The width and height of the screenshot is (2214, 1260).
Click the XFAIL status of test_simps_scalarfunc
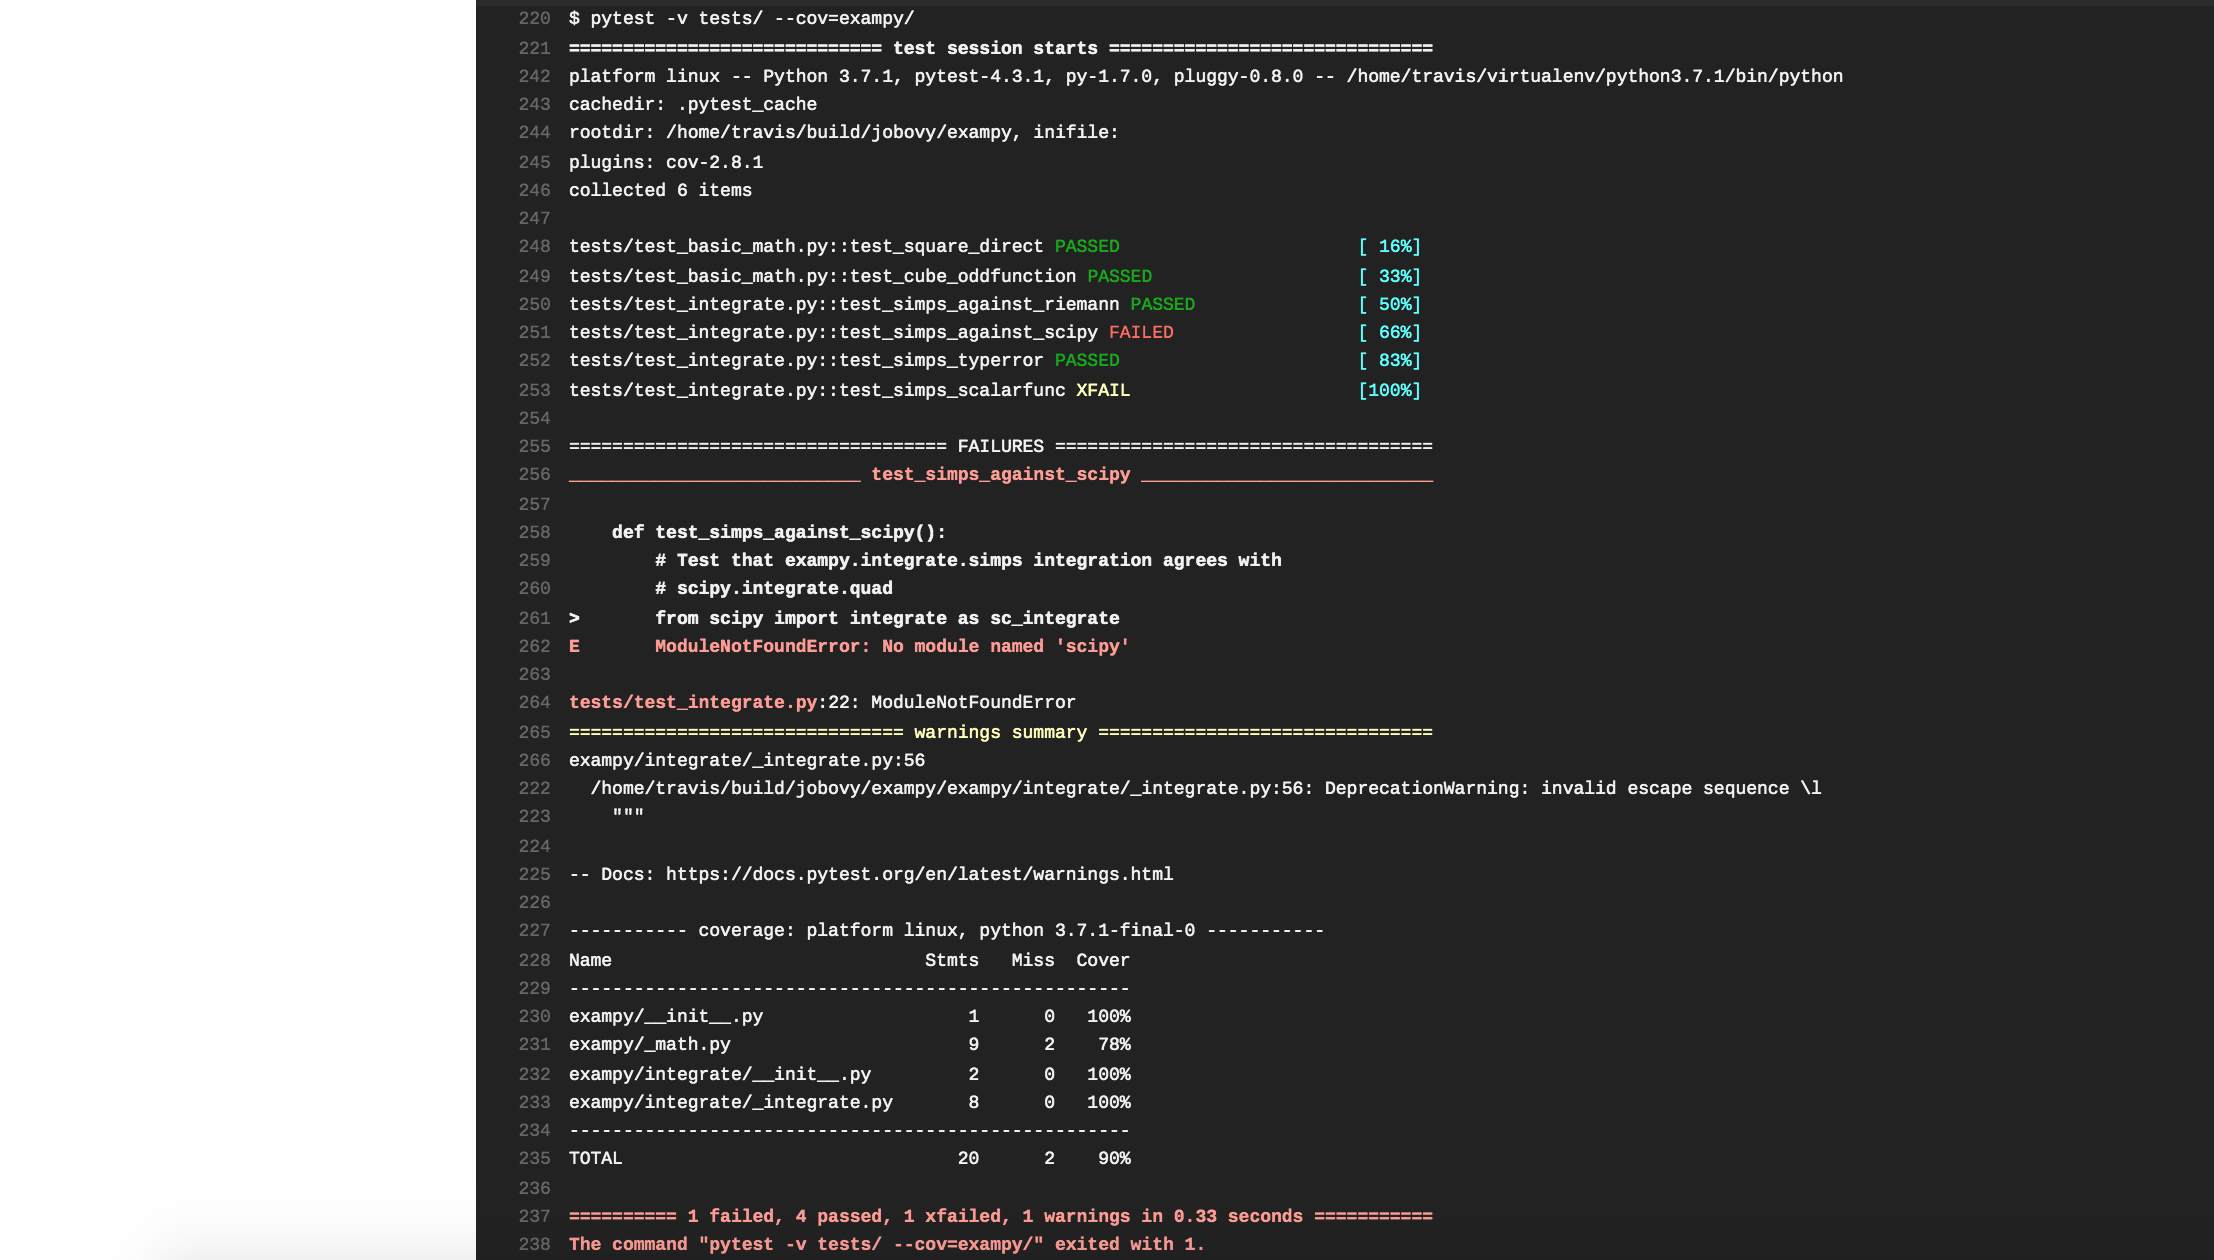[1103, 390]
